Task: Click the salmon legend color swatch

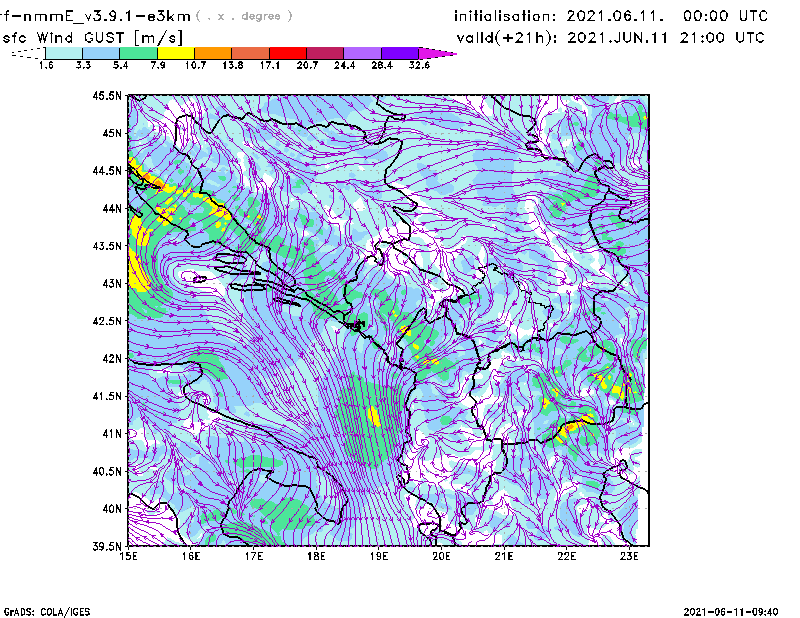Action: (x=250, y=53)
